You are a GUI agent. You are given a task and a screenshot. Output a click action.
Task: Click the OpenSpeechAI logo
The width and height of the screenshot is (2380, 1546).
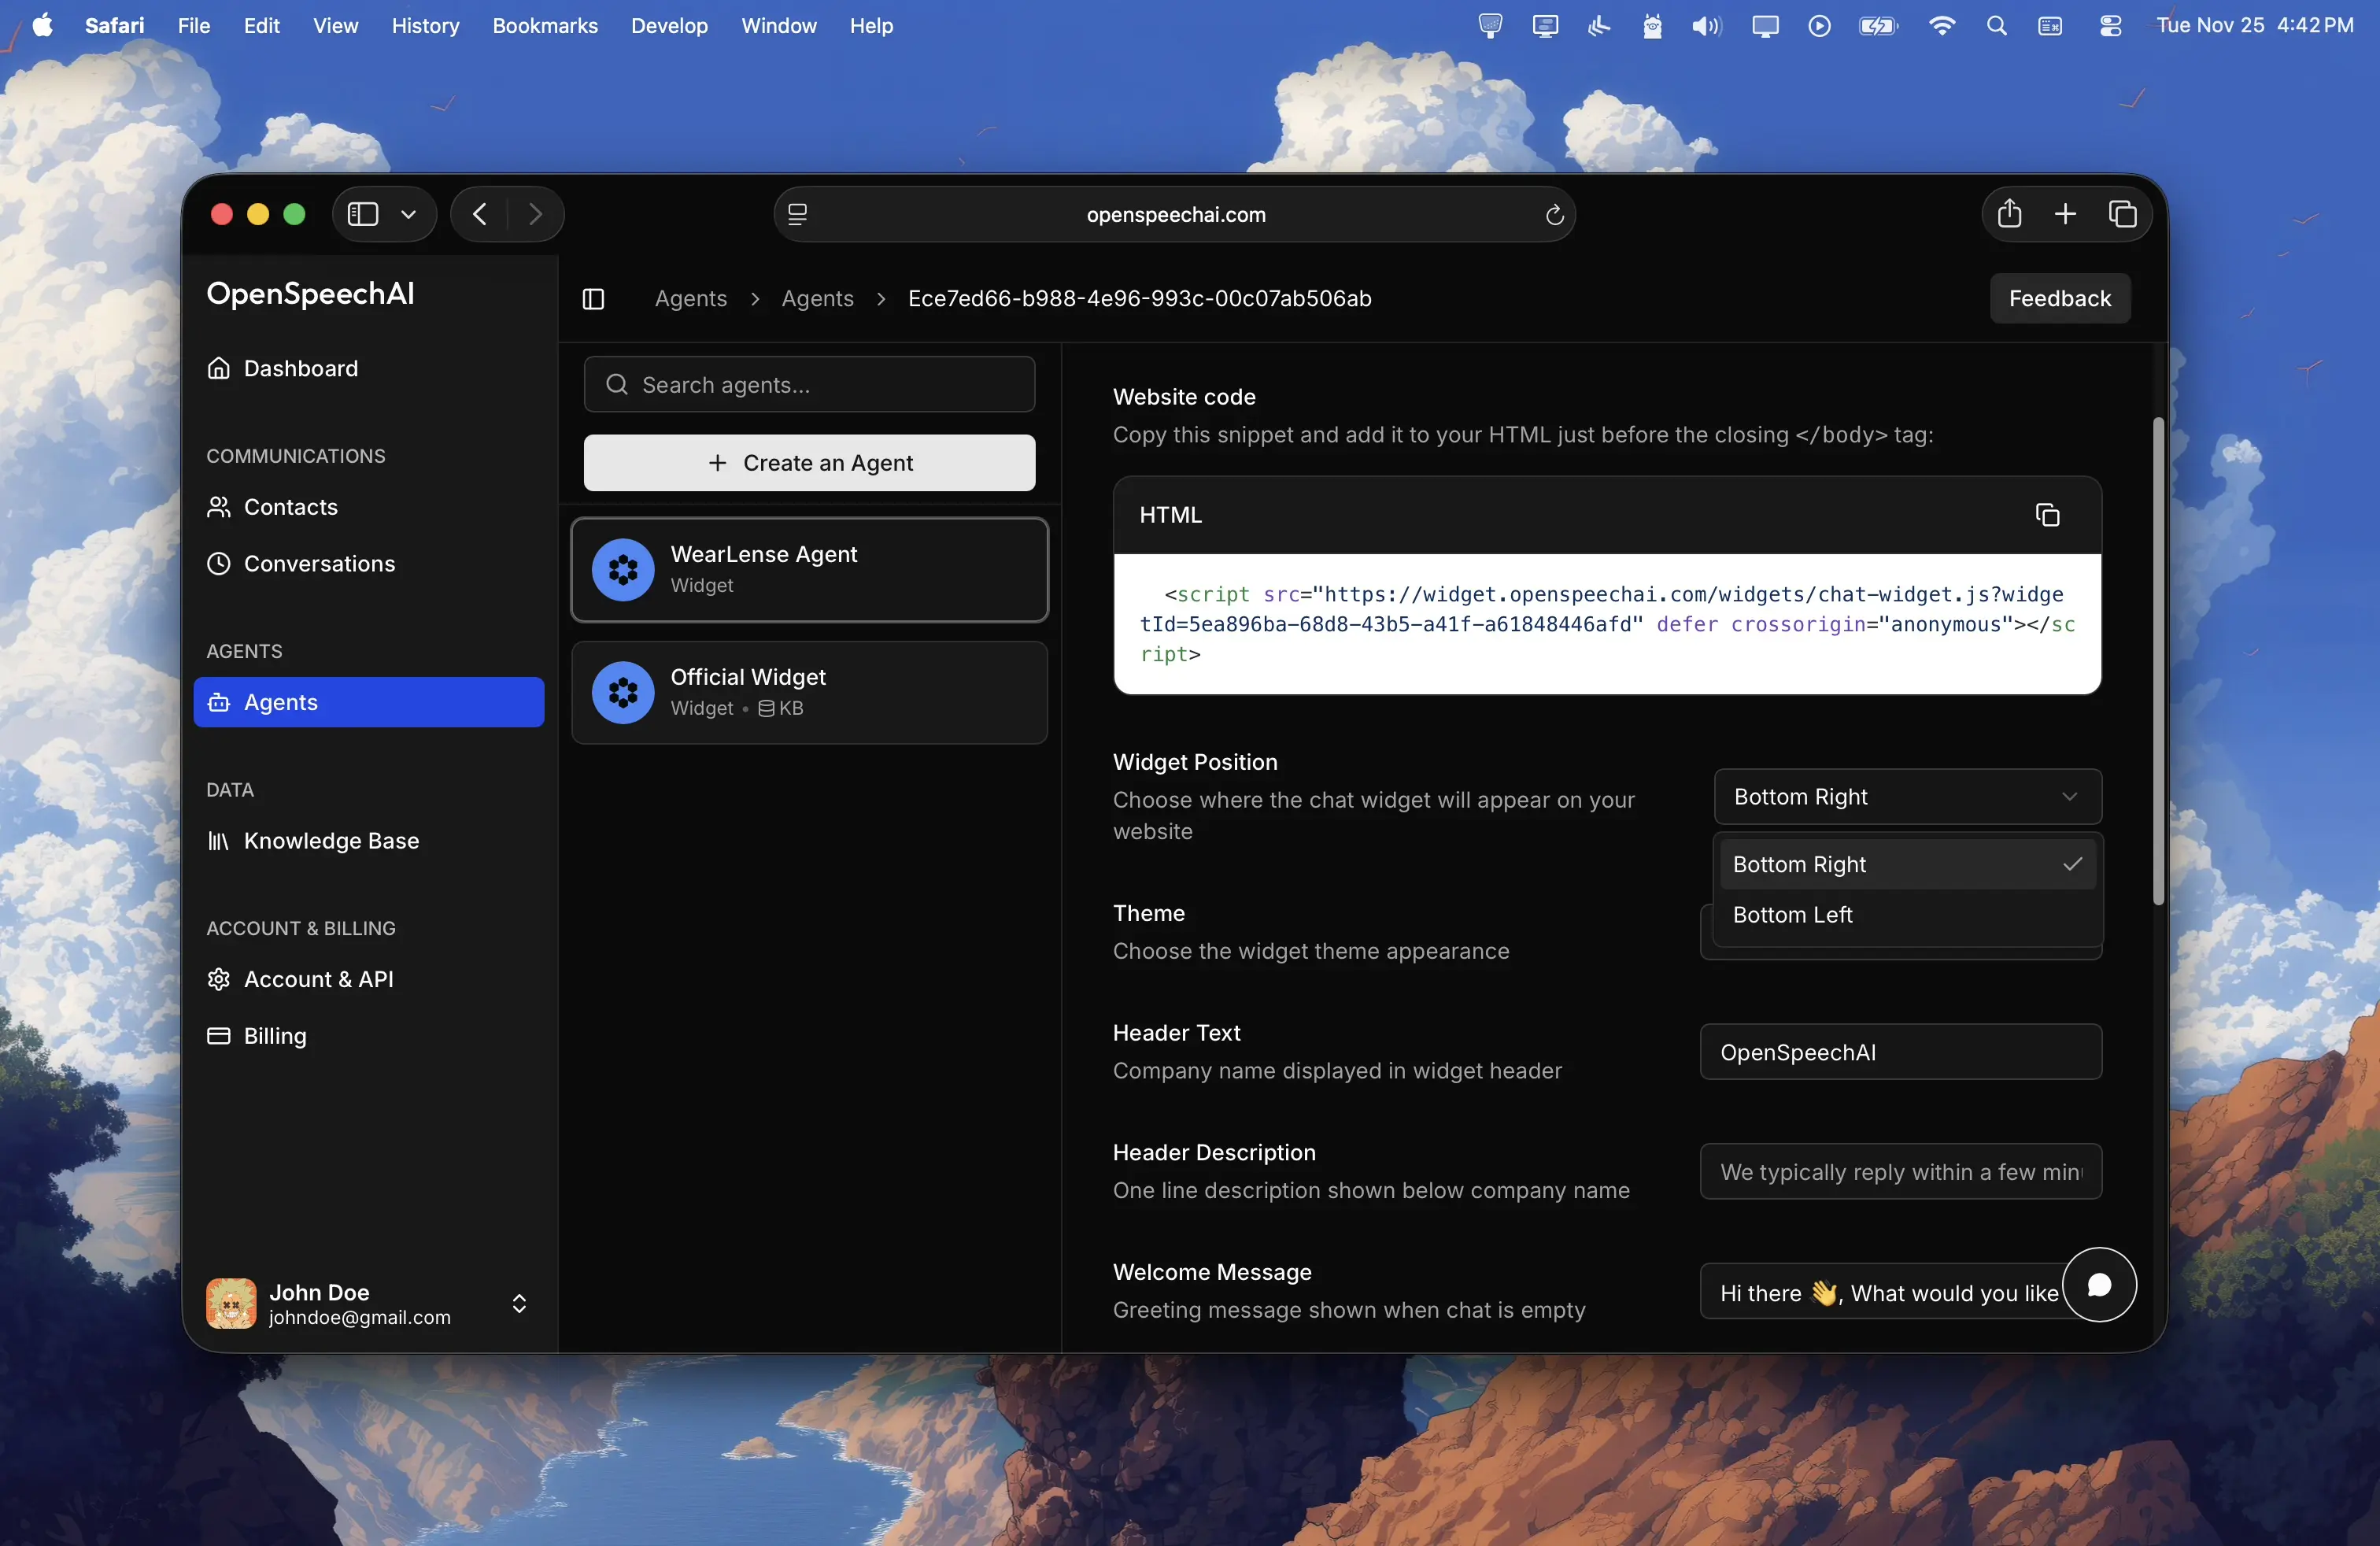pyautogui.click(x=310, y=293)
